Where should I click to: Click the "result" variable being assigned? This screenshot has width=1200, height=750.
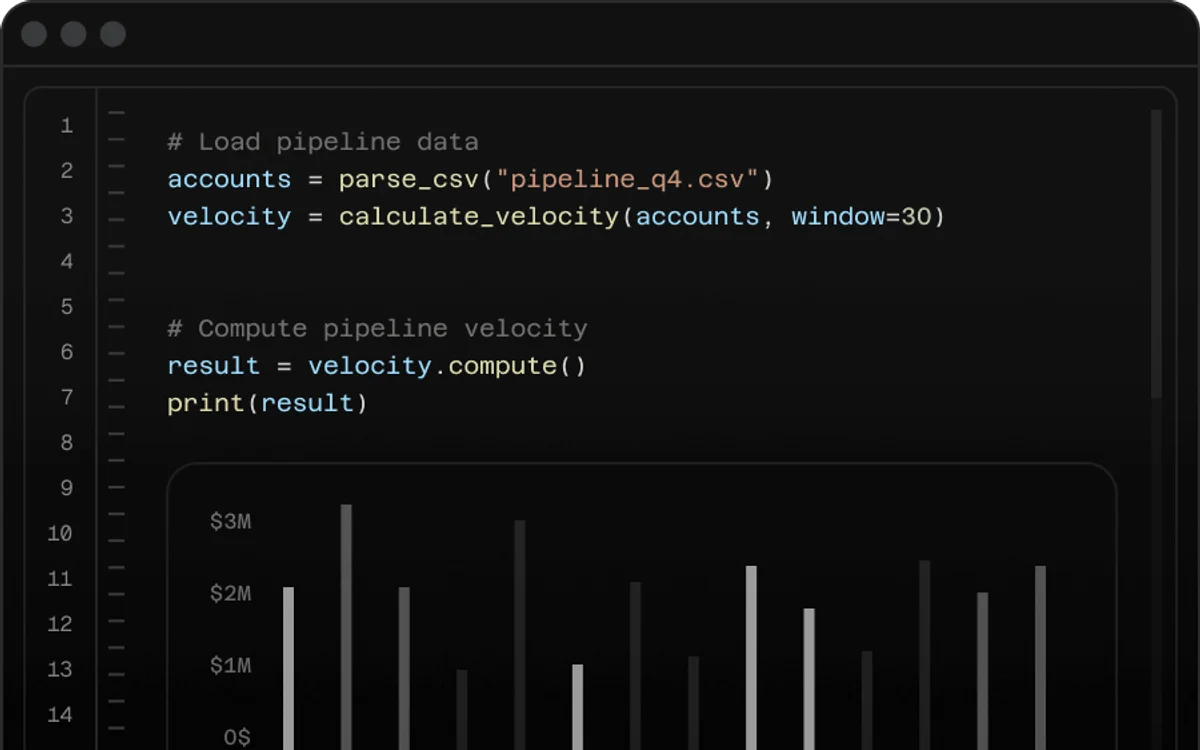[x=213, y=366]
